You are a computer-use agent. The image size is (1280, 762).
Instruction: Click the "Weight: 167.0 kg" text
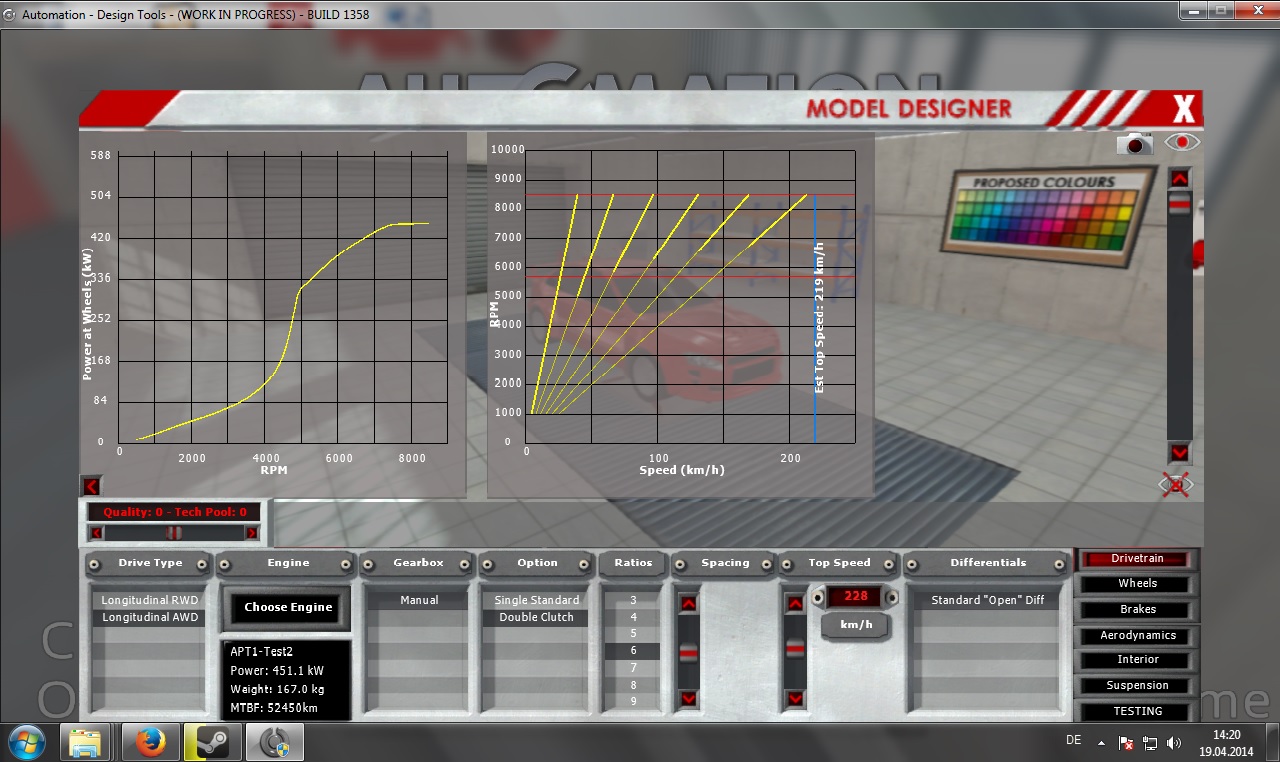coord(277,689)
